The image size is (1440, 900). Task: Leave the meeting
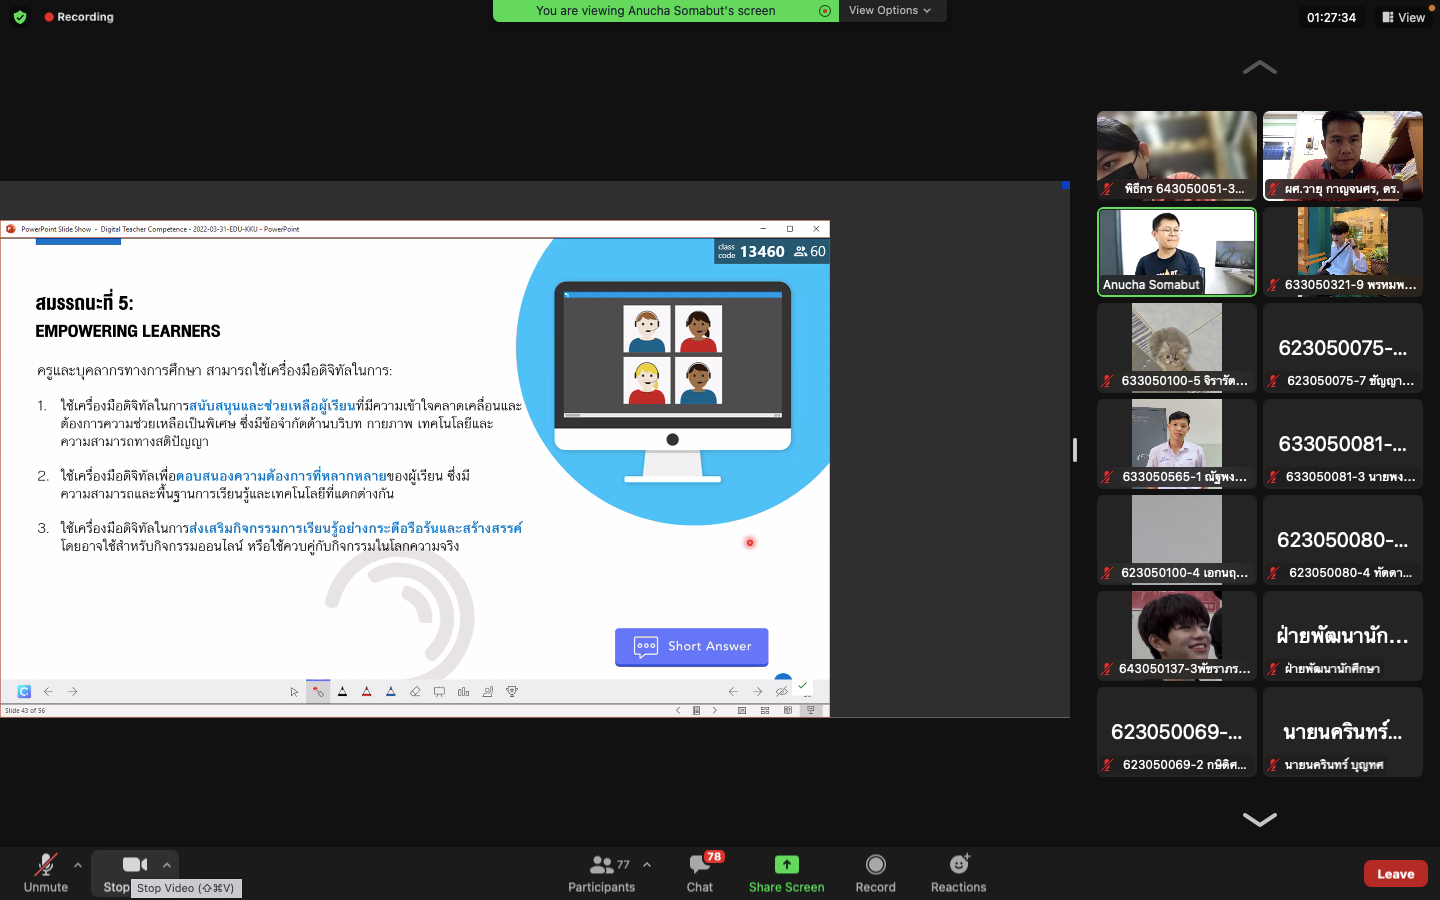tap(1395, 873)
